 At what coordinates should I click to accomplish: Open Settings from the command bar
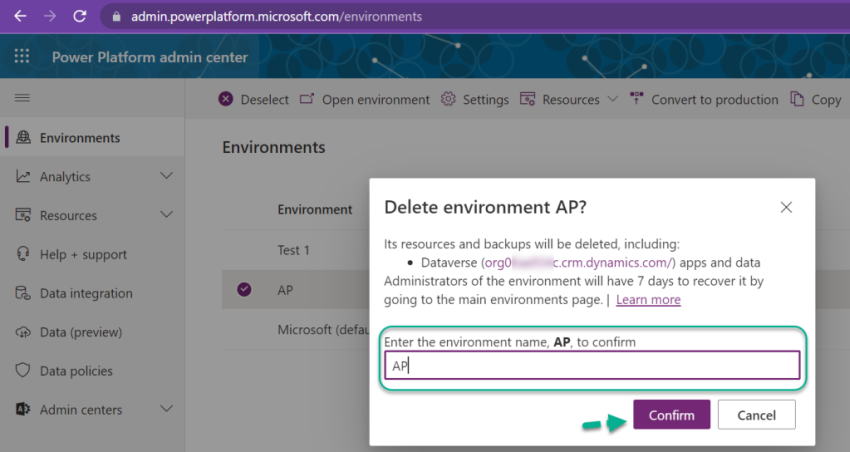(x=486, y=100)
